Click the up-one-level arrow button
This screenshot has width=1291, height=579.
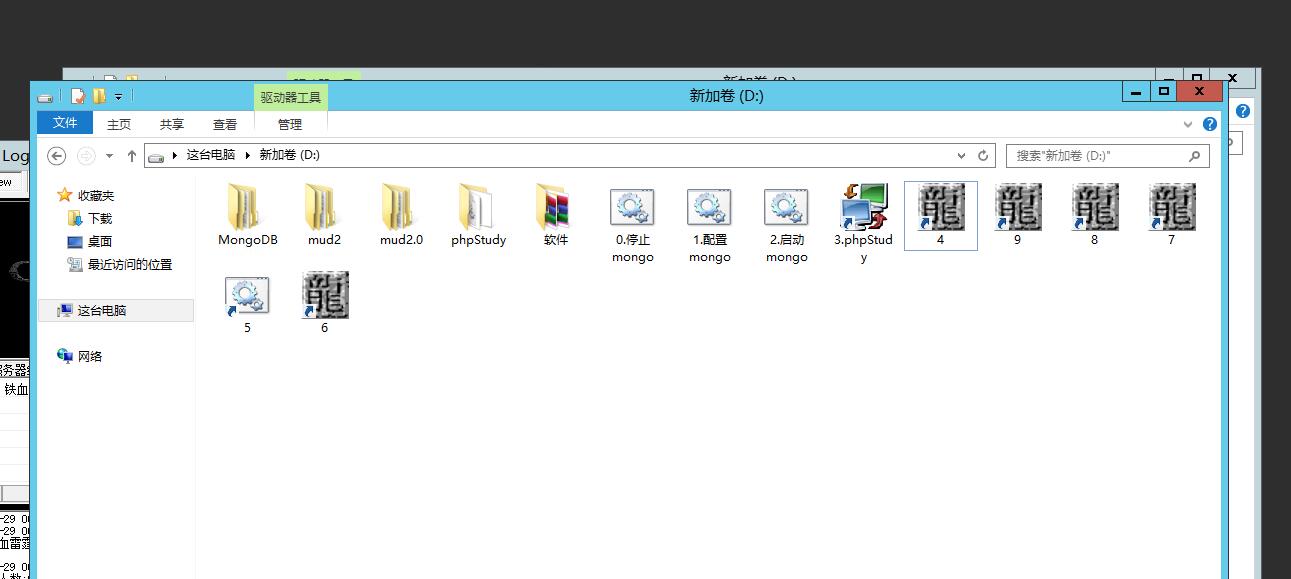point(131,156)
